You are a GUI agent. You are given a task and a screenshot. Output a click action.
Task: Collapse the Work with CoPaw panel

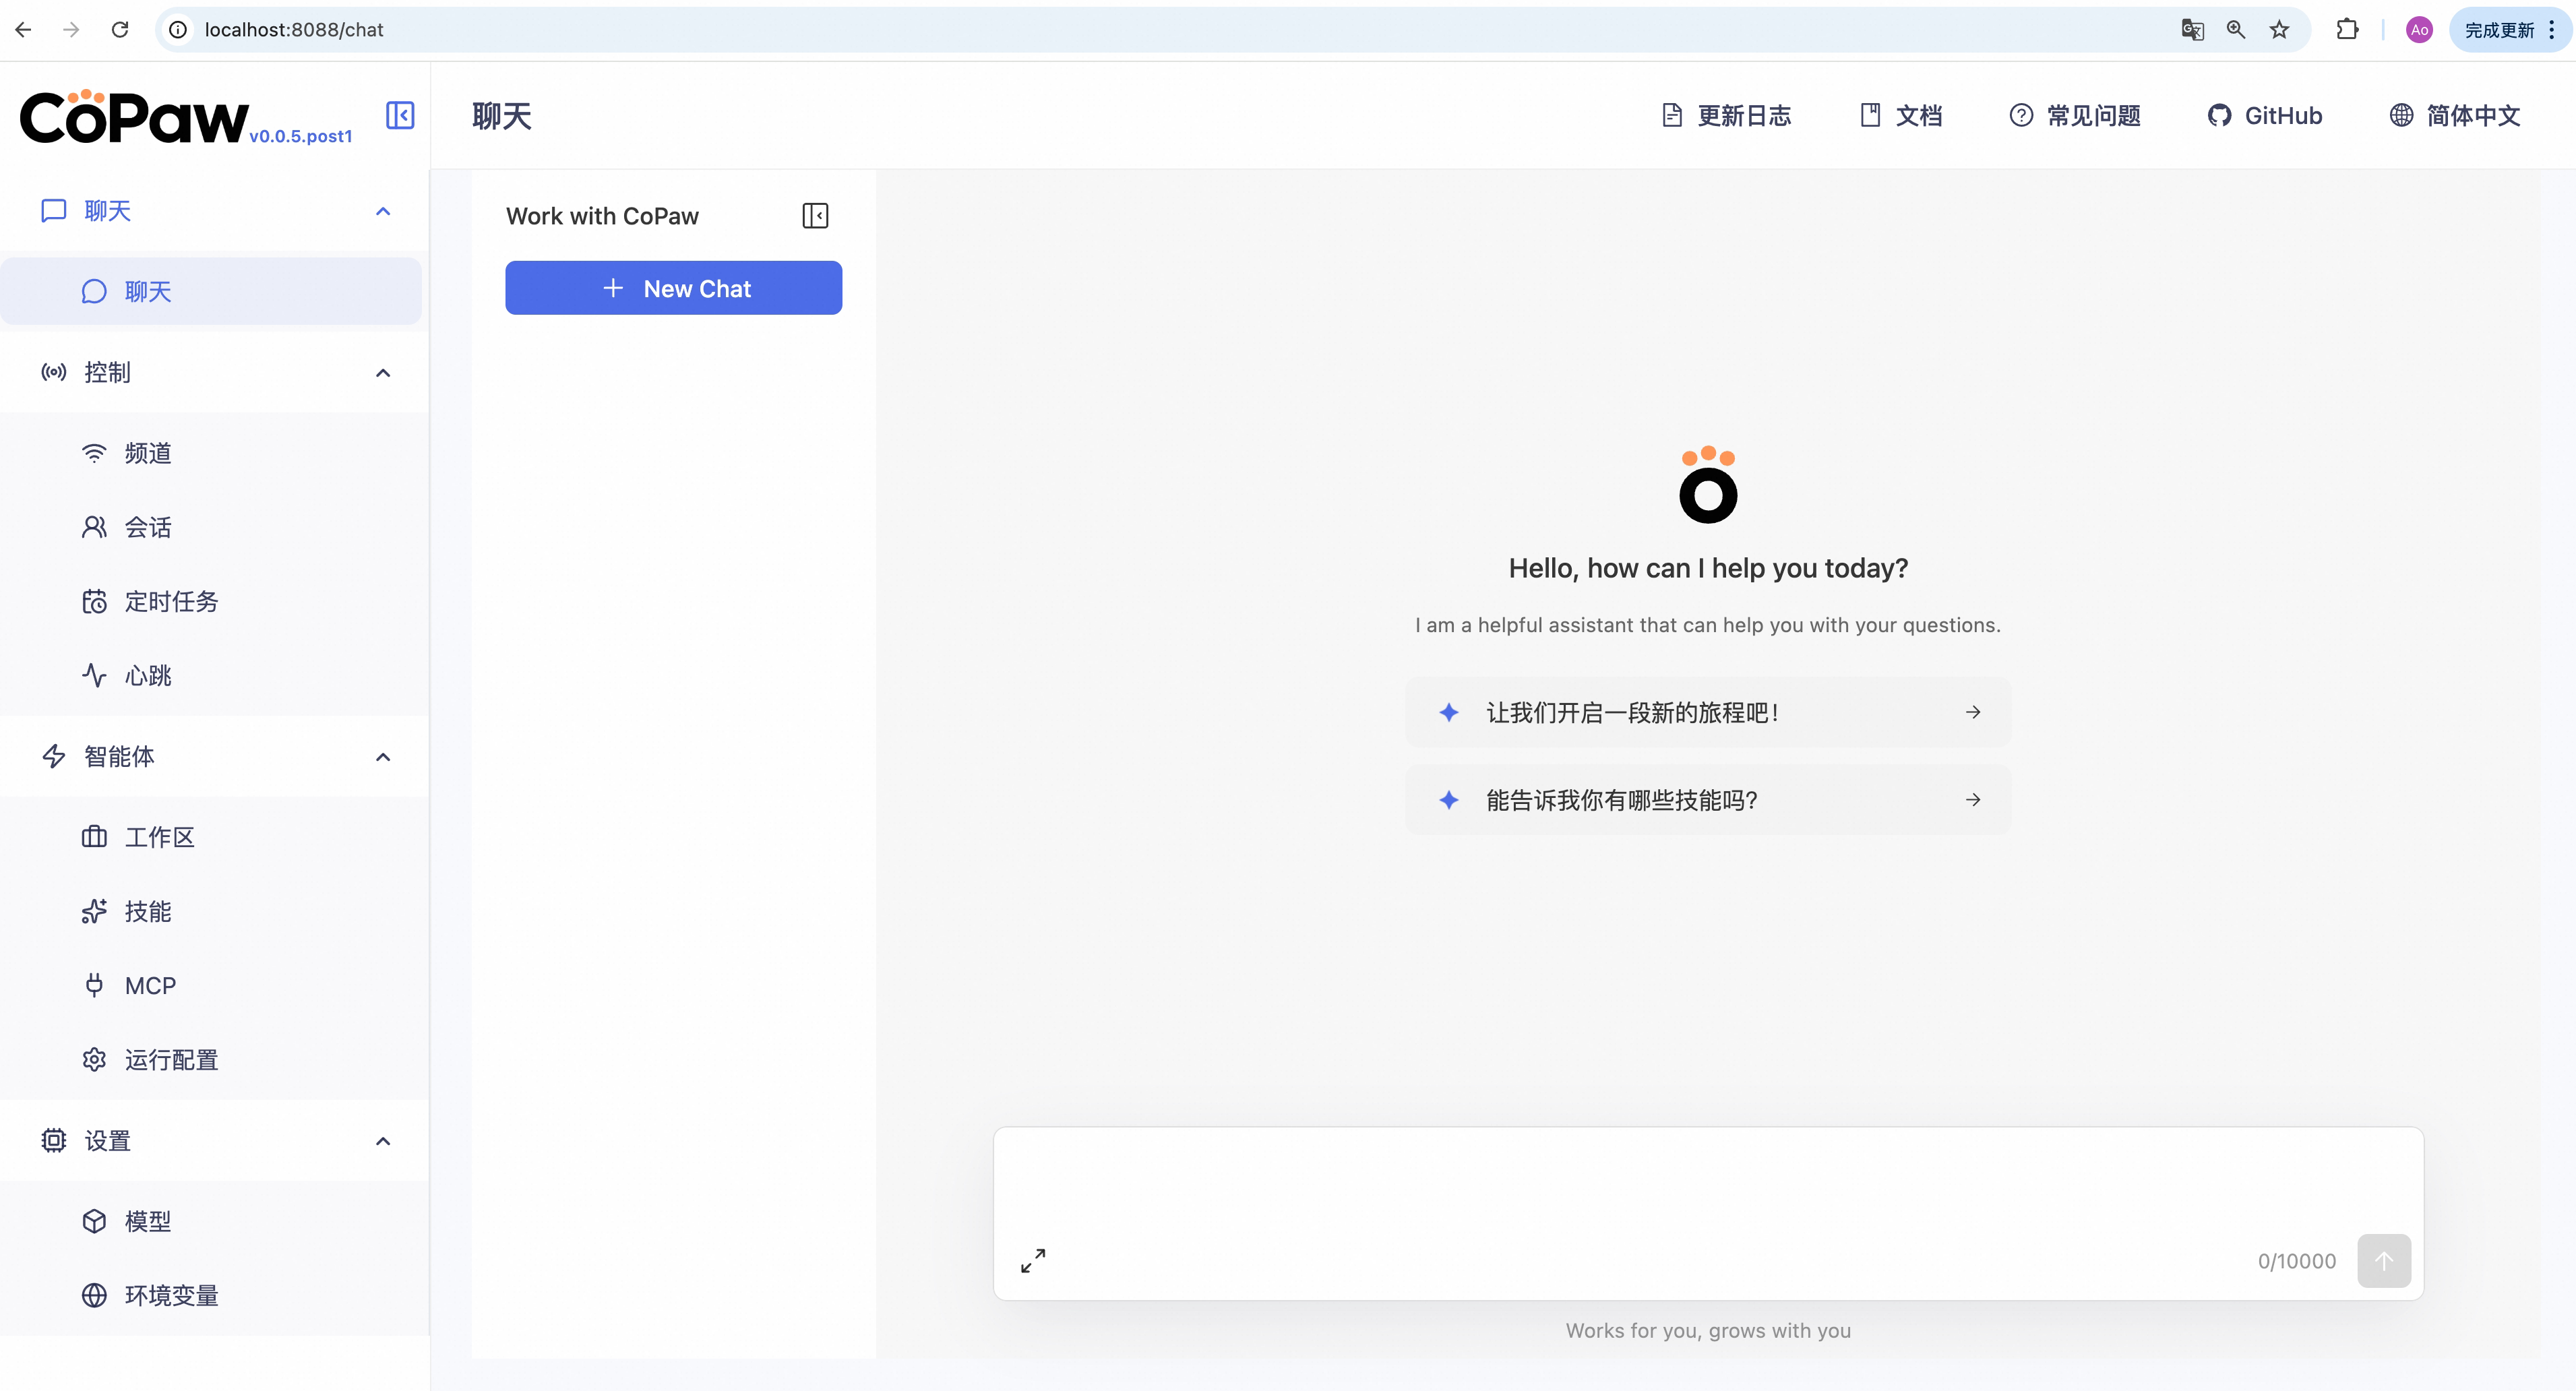click(x=815, y=216)
